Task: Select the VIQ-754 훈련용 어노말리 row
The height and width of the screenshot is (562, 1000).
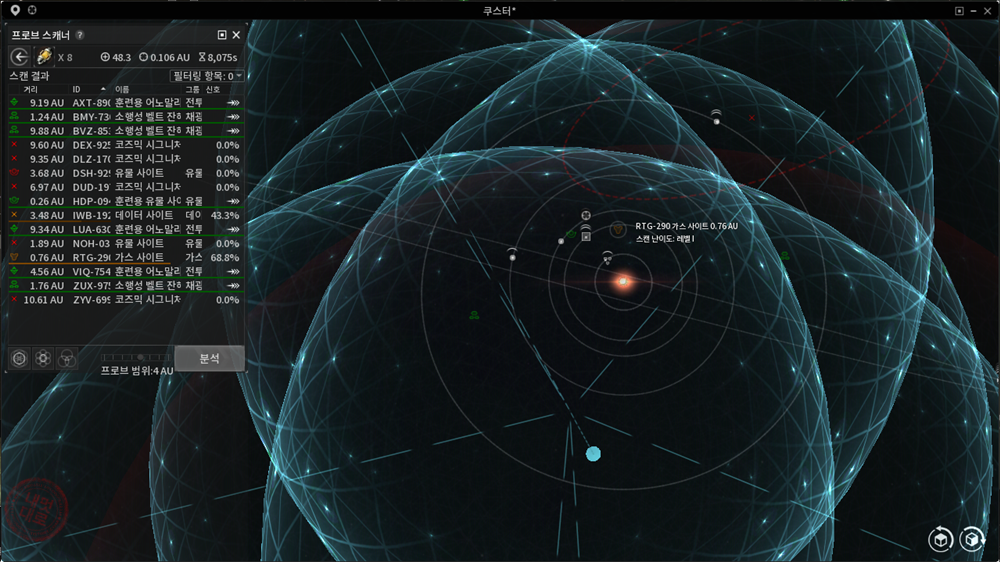Action: click(126, 271)
